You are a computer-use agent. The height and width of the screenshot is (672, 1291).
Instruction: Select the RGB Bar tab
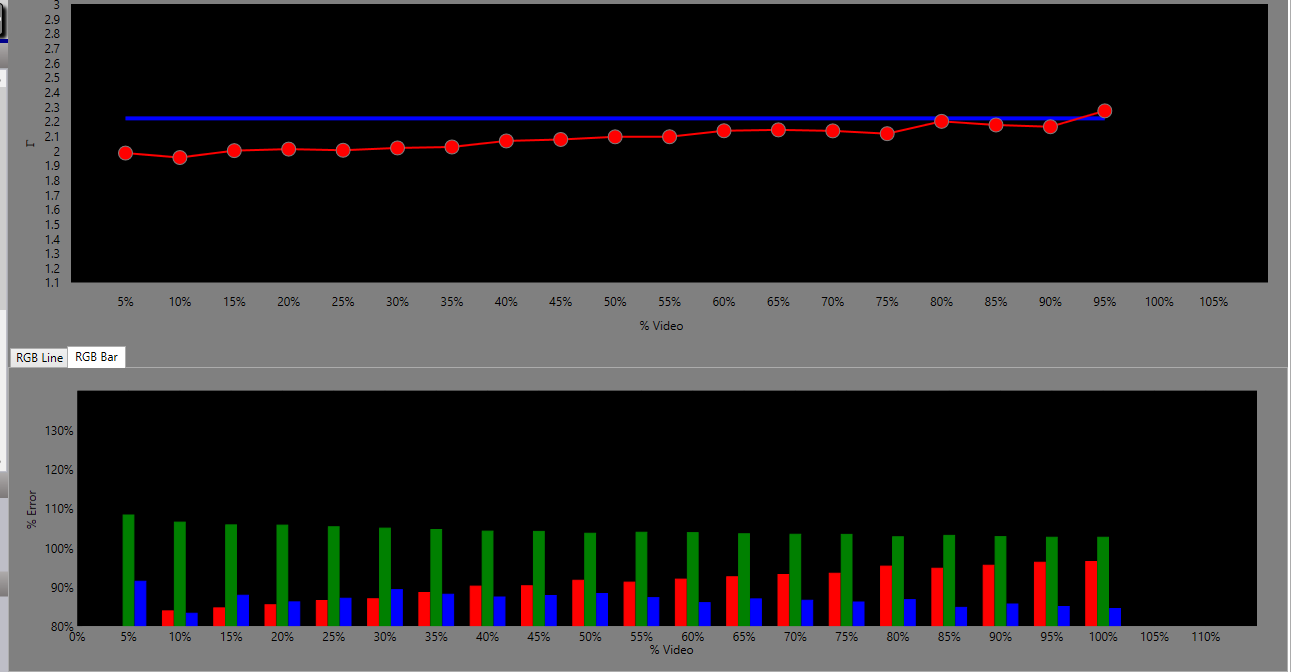coord(96,358)
